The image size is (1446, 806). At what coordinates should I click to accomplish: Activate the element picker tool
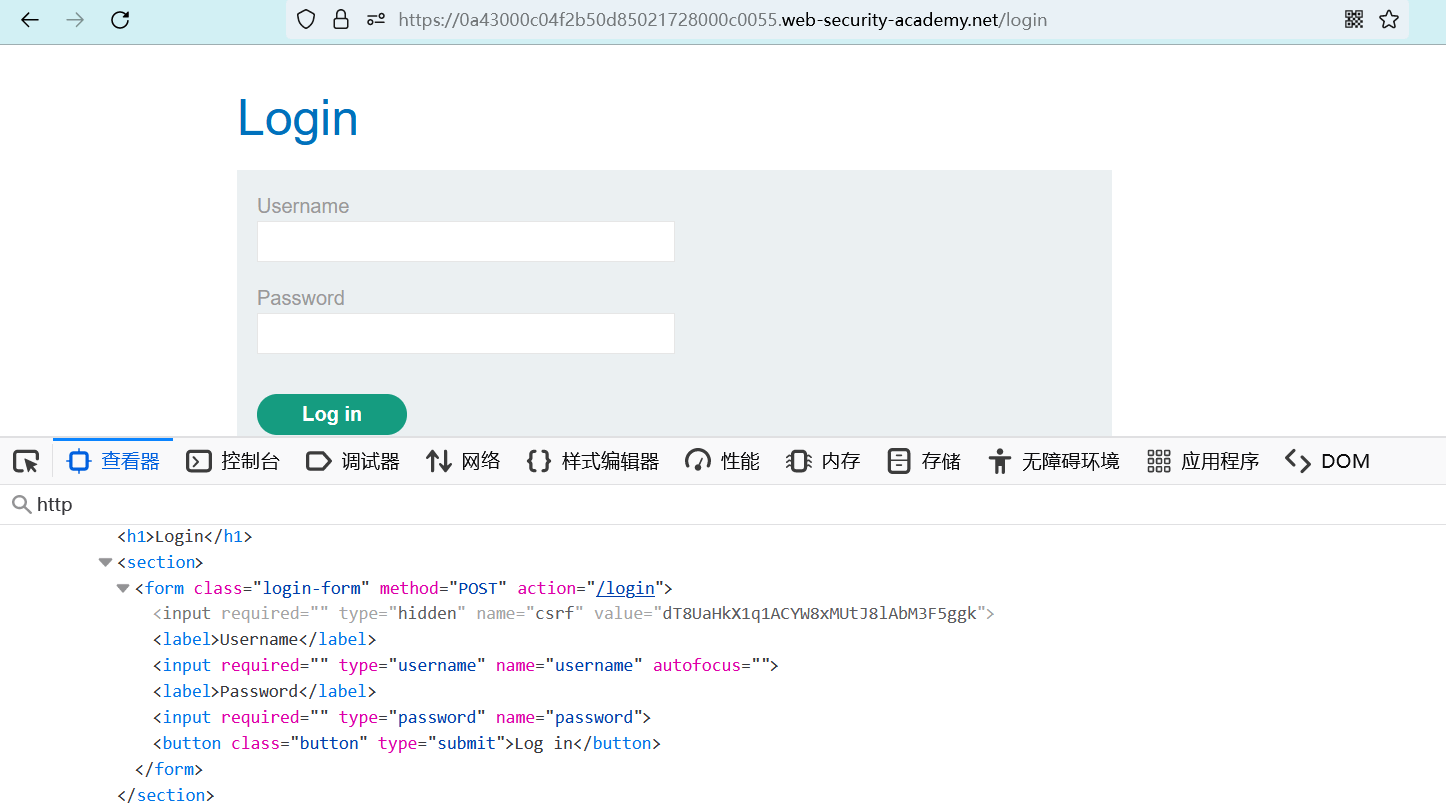click(x=26, y=461)
